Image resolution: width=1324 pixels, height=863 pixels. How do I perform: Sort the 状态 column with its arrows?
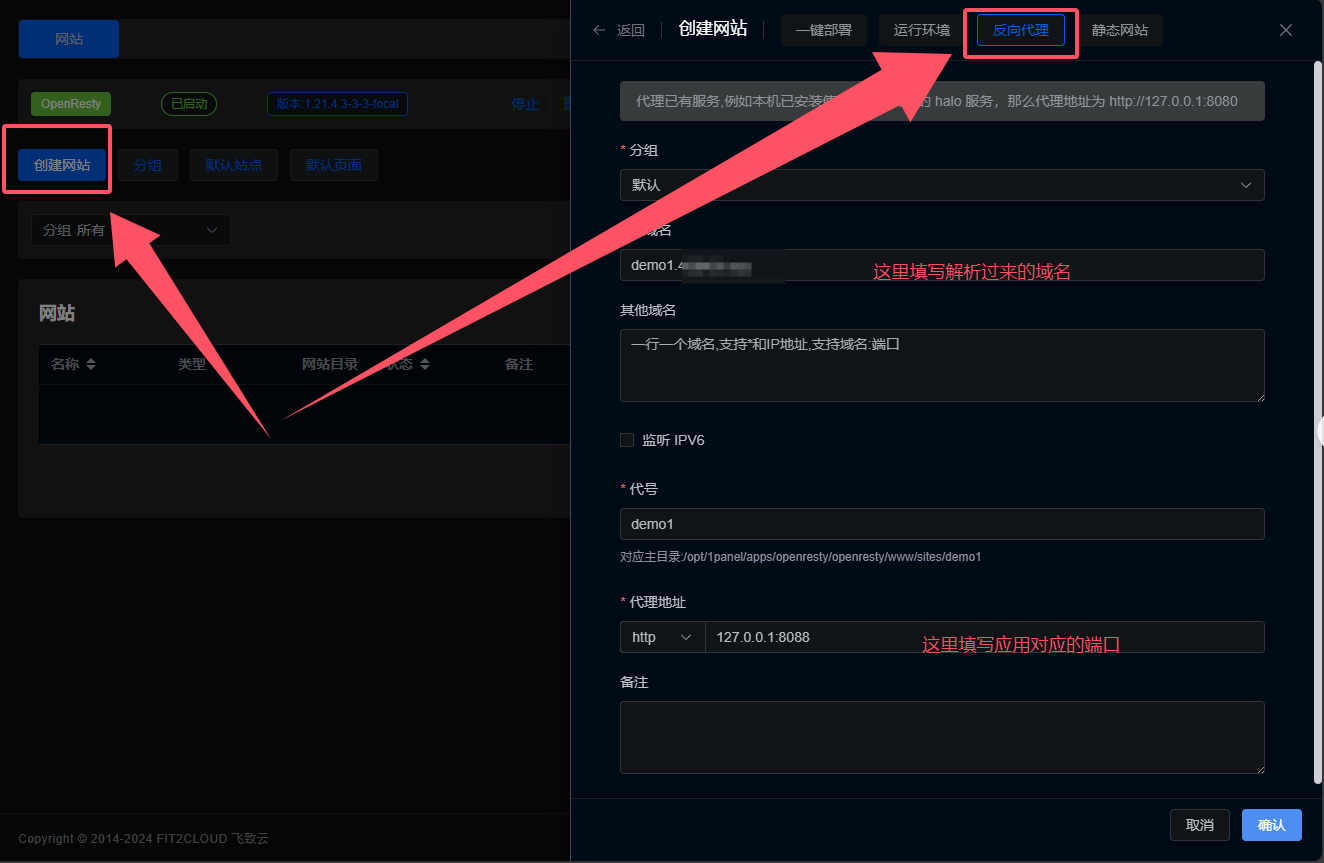click(x=425, y=365)
